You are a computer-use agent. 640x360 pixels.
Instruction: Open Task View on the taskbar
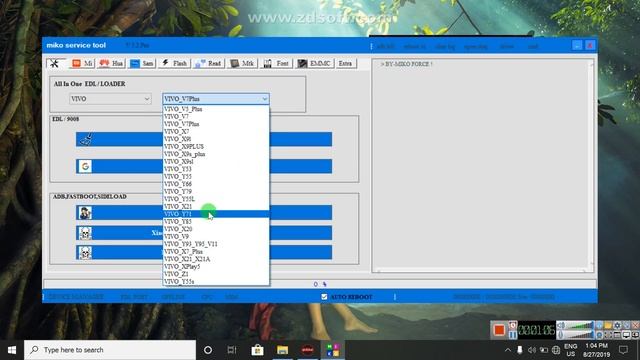[x=232, y=350]
